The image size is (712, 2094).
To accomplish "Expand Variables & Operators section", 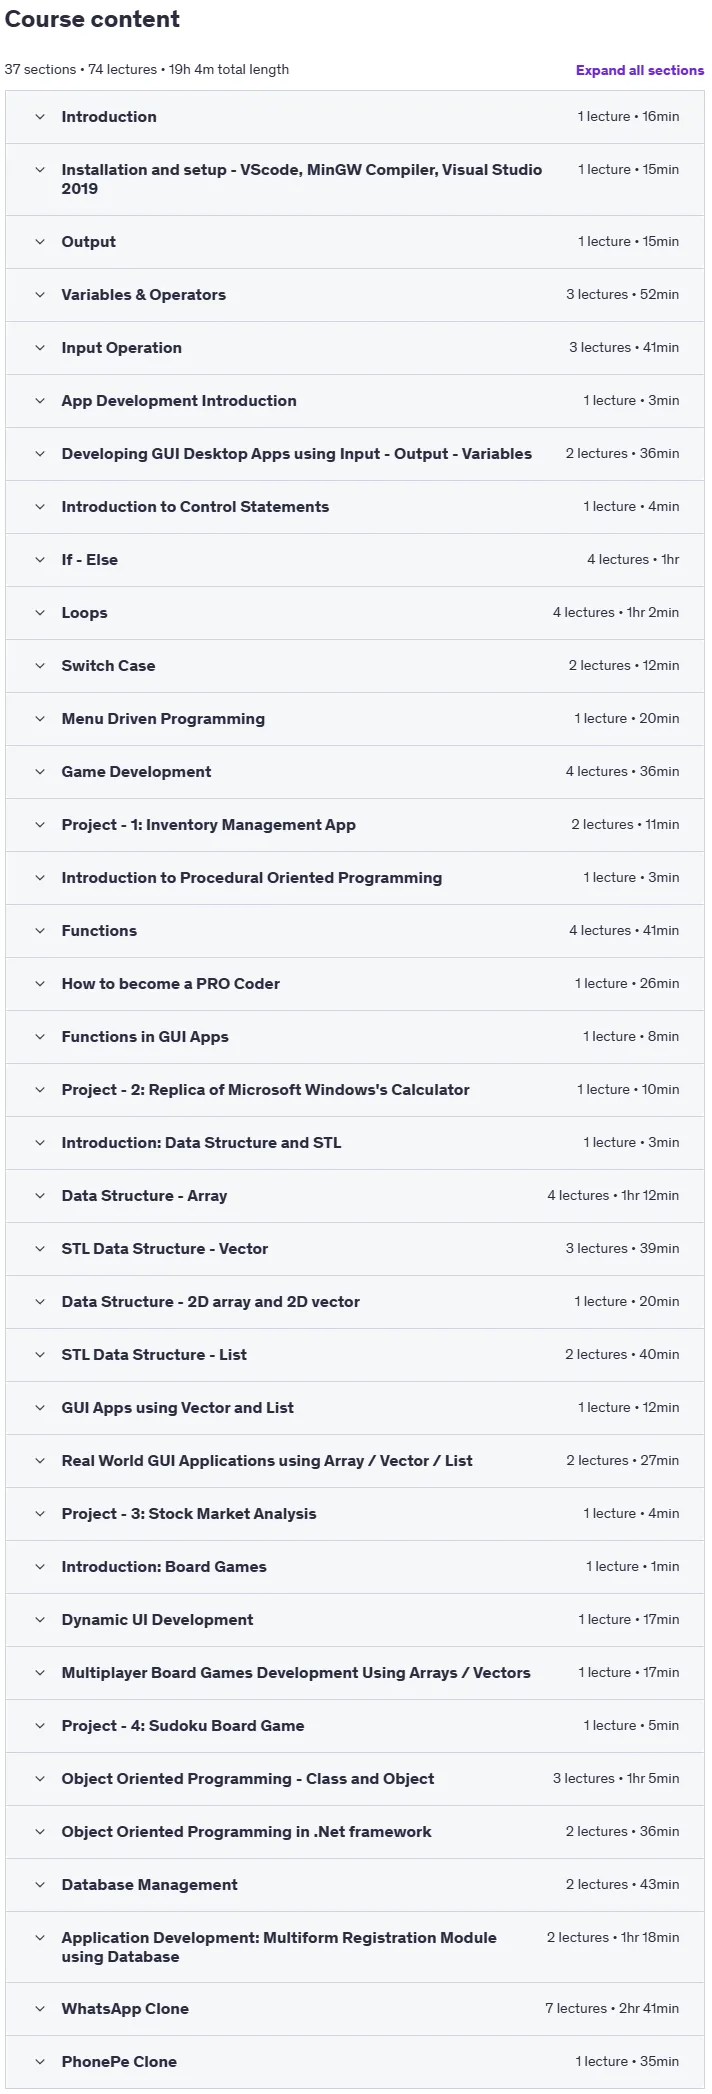I will tap(355, 295).
